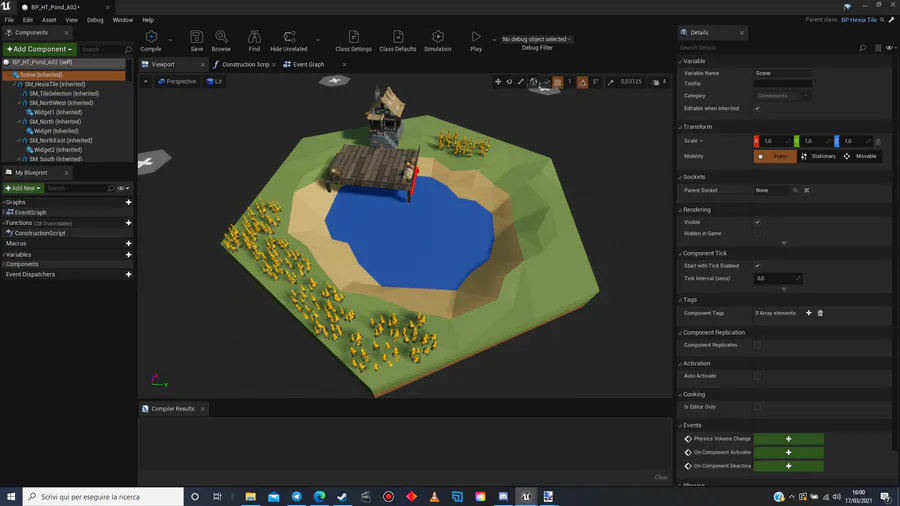The height and width of the screenshot is (506, 900).
Task: Add On Component Deactivated event
Action: pyautogui.click(x=789, y=466)
